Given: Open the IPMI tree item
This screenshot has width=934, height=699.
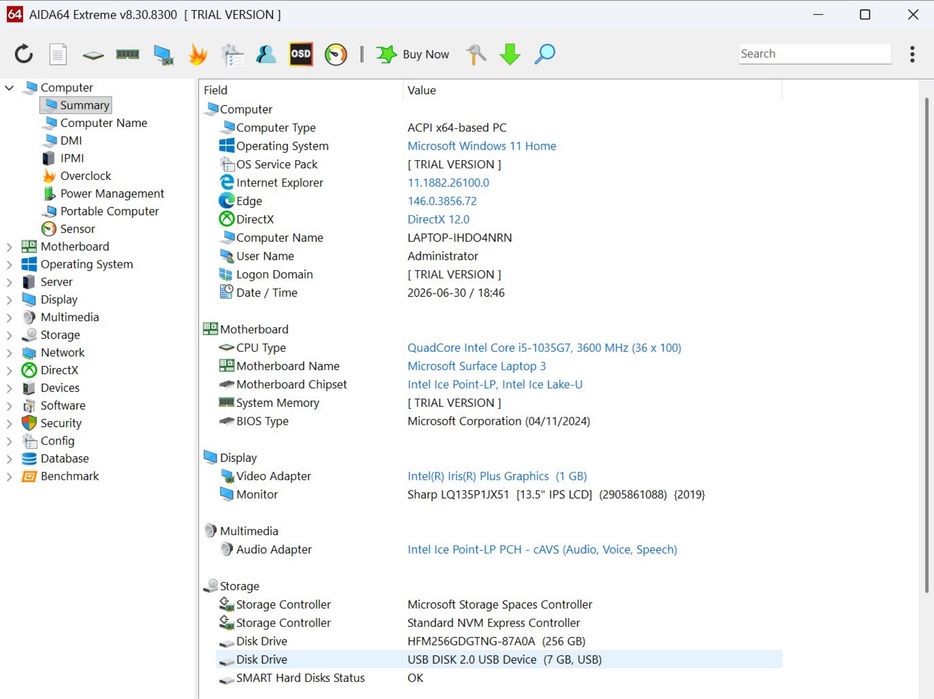Looking at the screenshot, I should [63, 158].
